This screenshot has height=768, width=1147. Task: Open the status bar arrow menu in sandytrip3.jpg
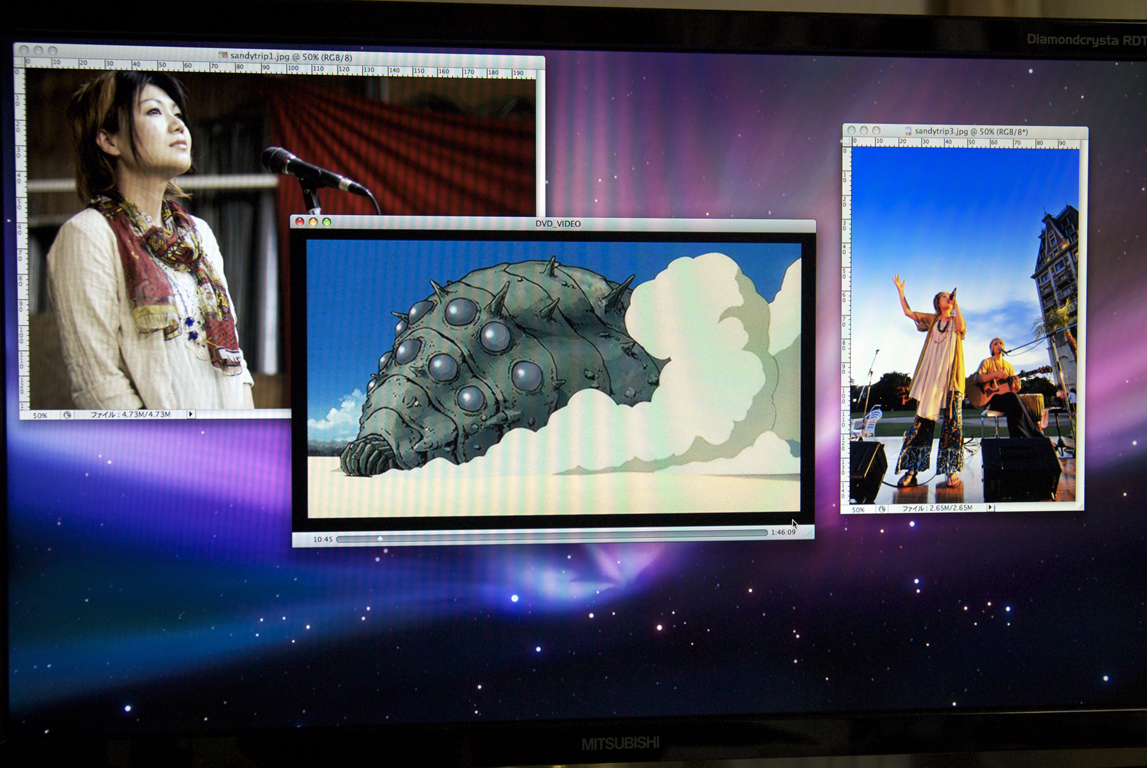(x=990, y=507)
